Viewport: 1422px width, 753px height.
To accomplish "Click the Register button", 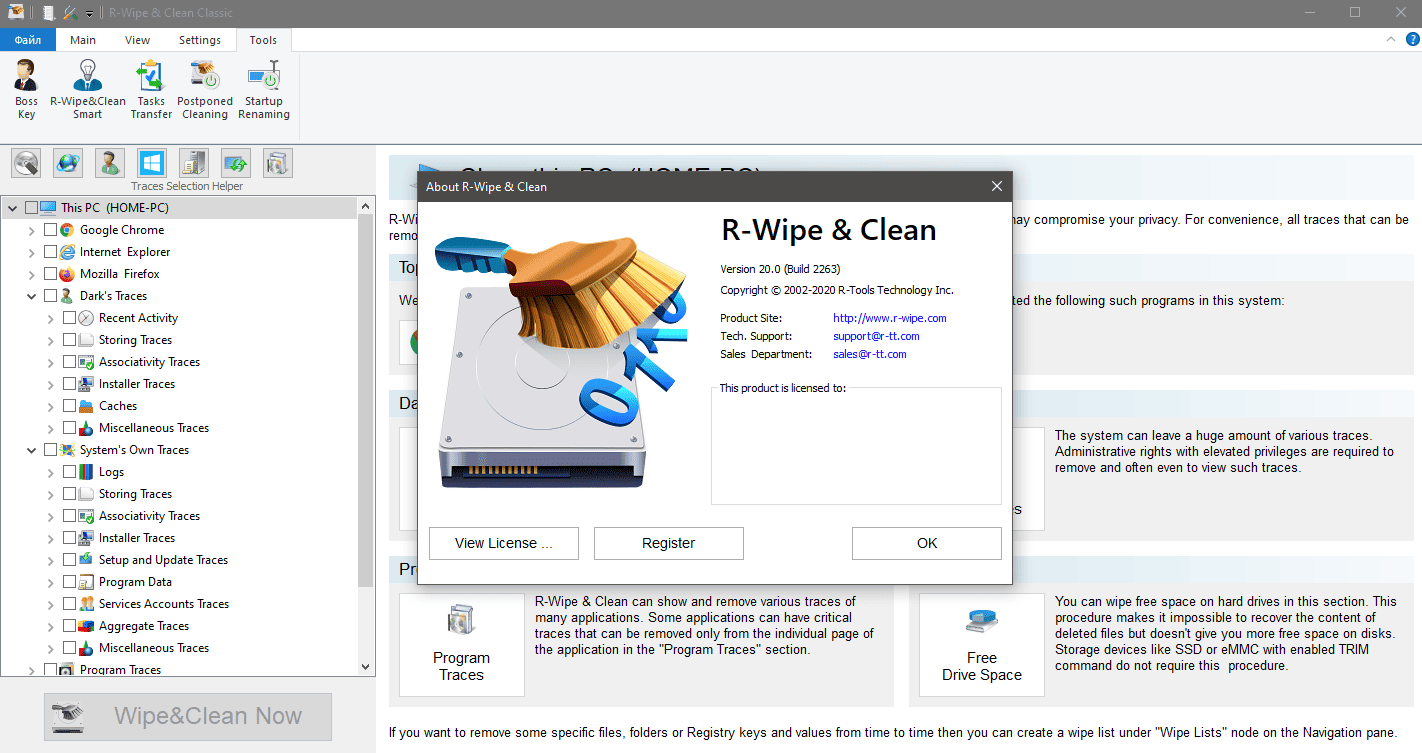I will pyautogui.click(x=669, y=543).
